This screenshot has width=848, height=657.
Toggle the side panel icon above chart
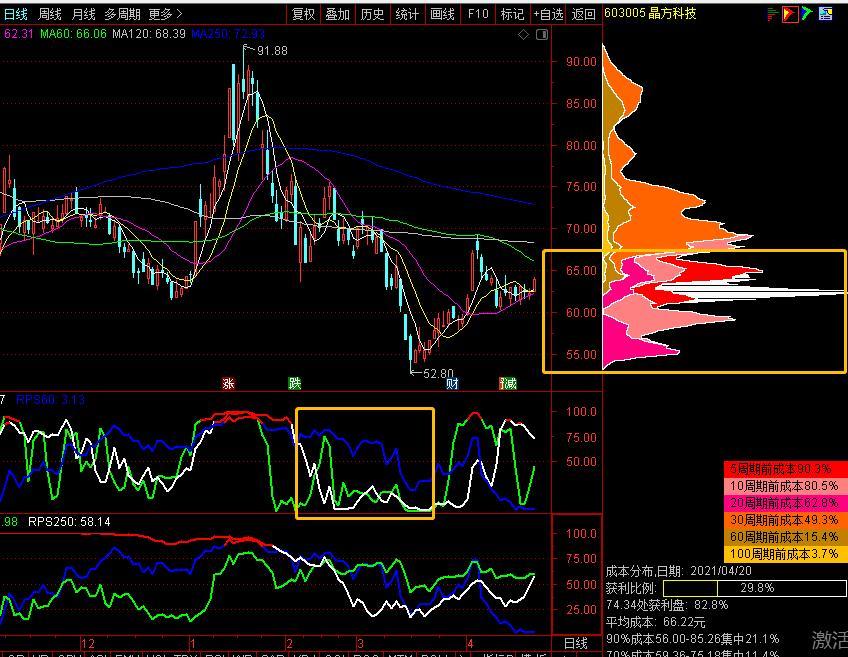tap(541, 35)
